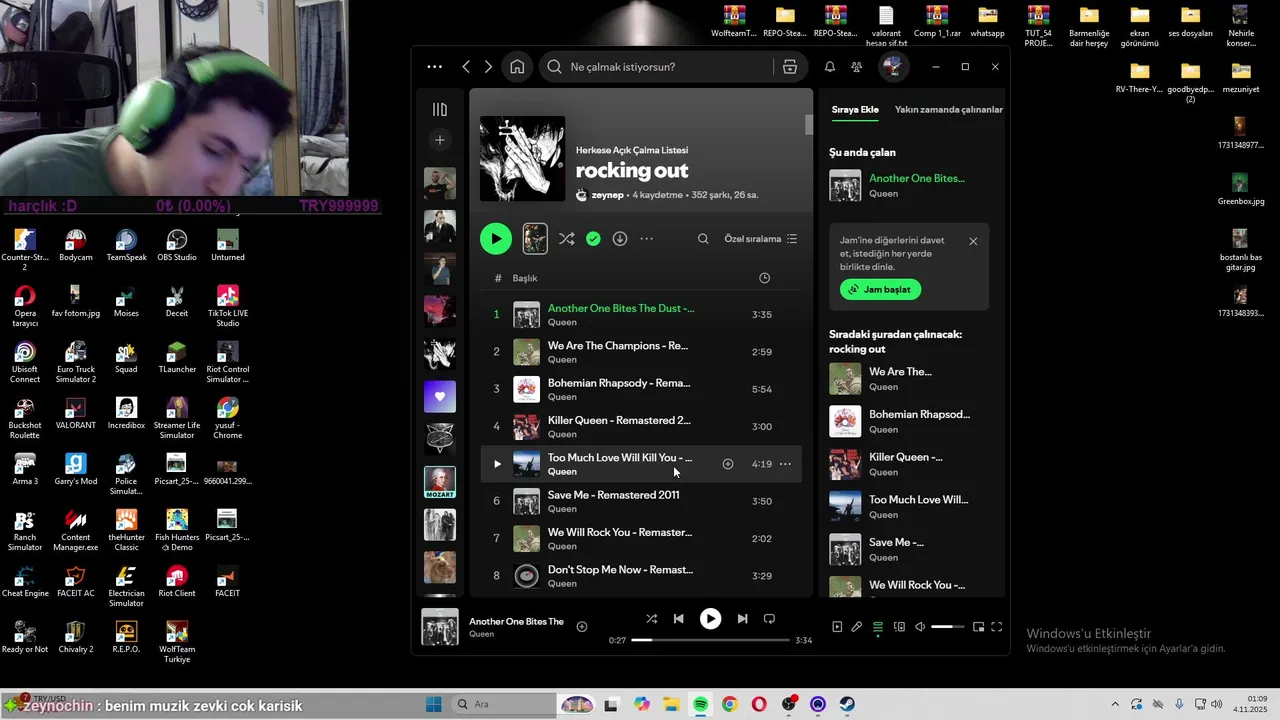This screenshot has width=1280, height=720.
Task: Mute using the volume speaker icon
Action: tap(920, 627)
